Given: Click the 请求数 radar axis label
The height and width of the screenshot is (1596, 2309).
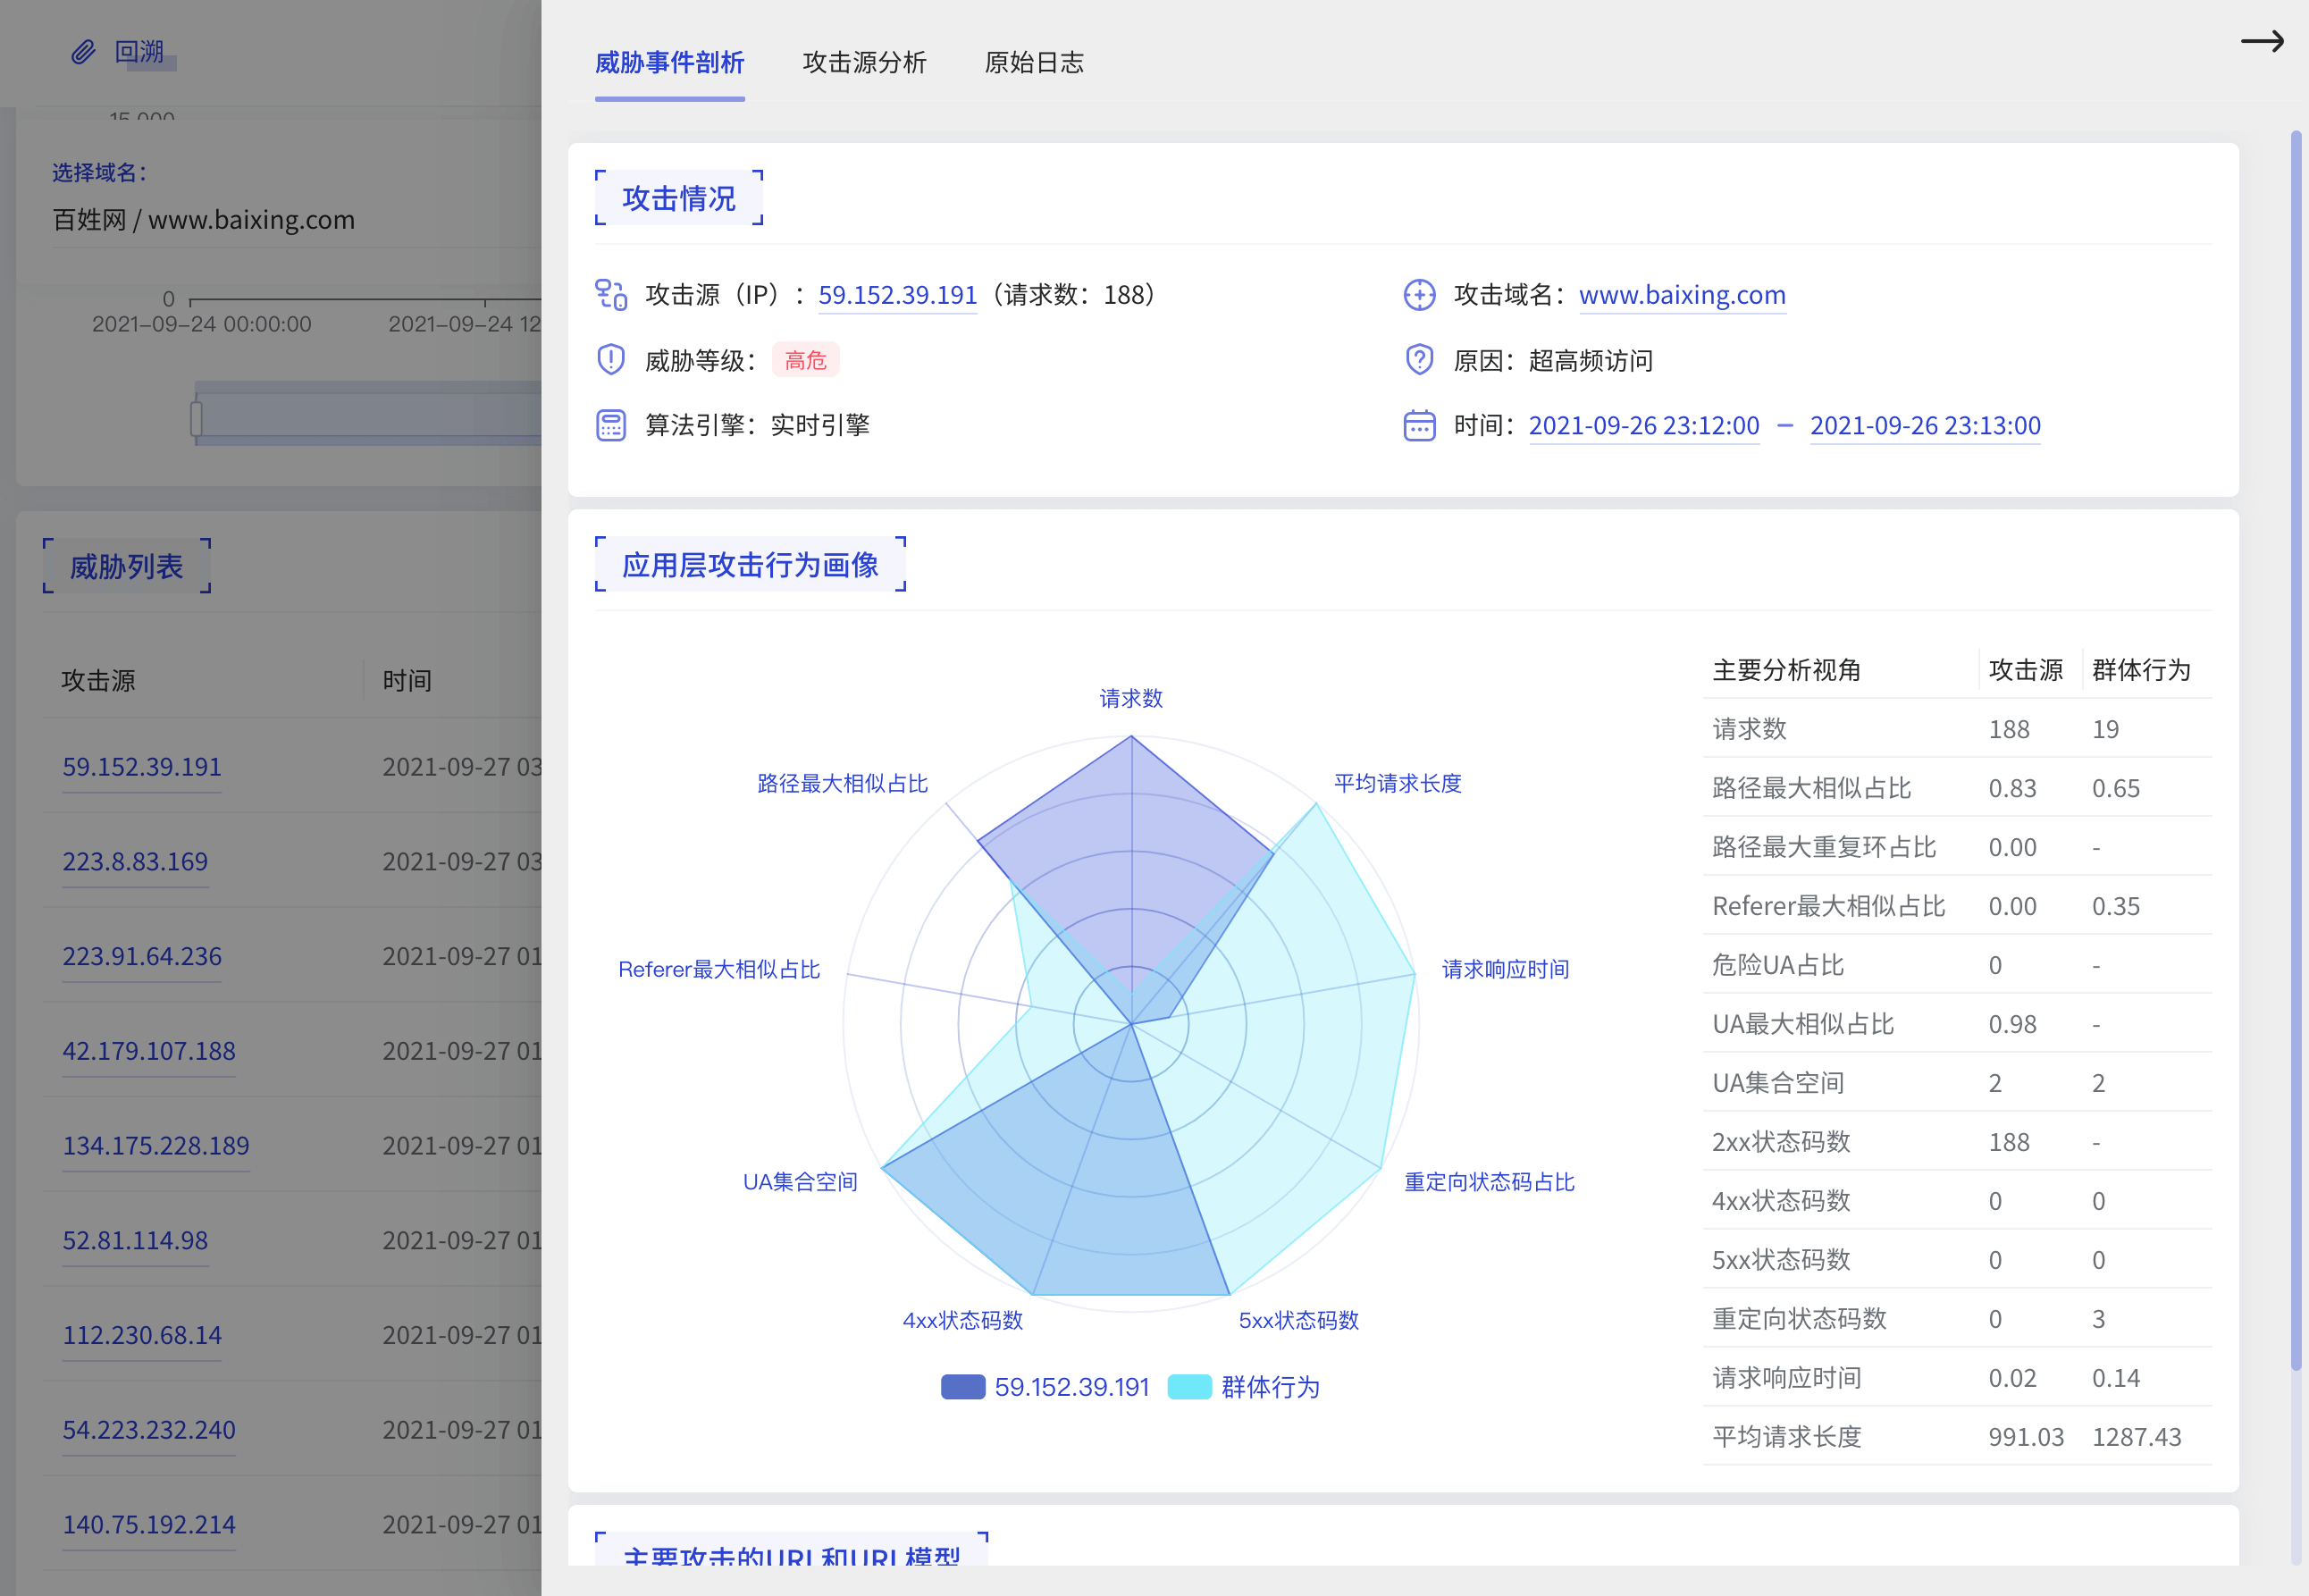Looking at the screenshot, I should tap(1131, 699).
